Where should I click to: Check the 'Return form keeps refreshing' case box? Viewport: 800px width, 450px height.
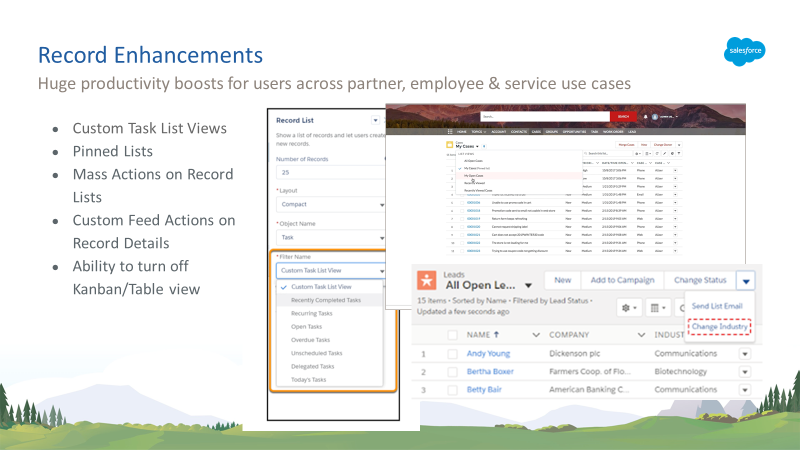(462, 219)
